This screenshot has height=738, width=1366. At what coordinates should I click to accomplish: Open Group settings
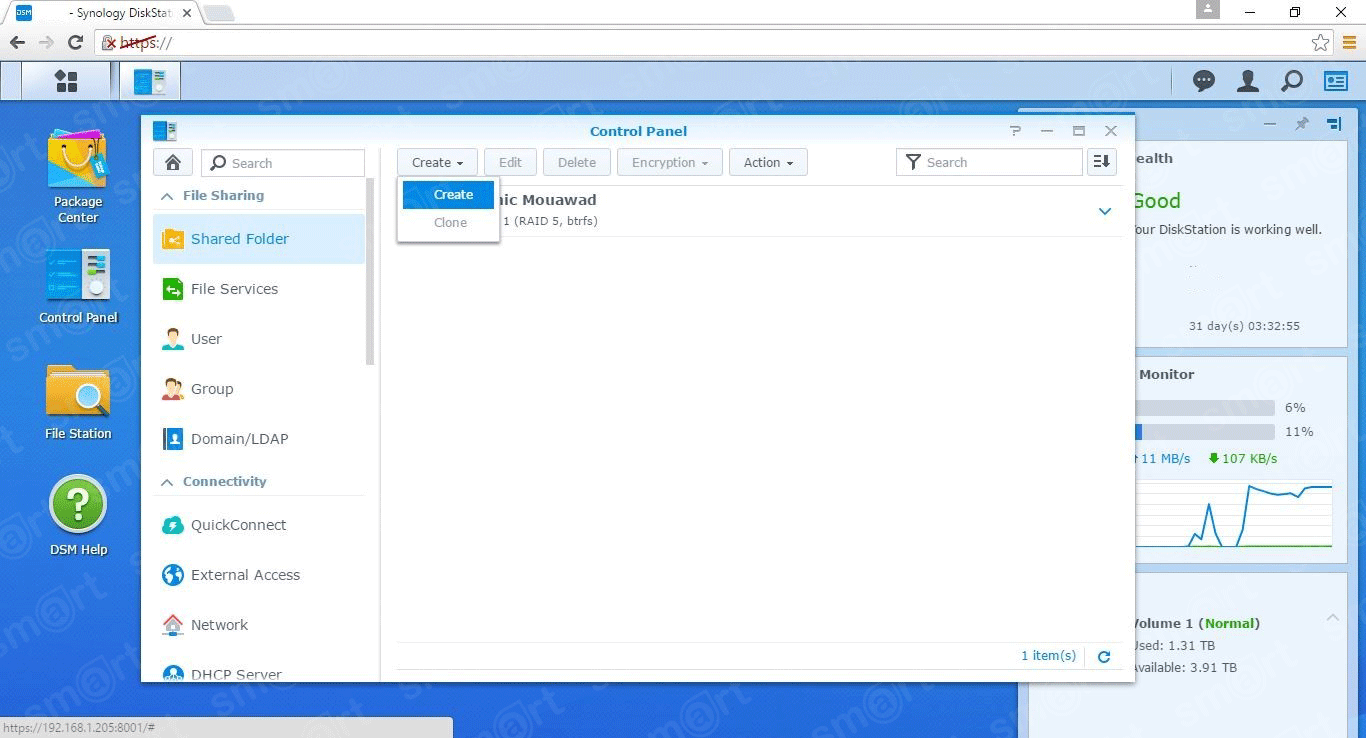[x=259, y=389]
